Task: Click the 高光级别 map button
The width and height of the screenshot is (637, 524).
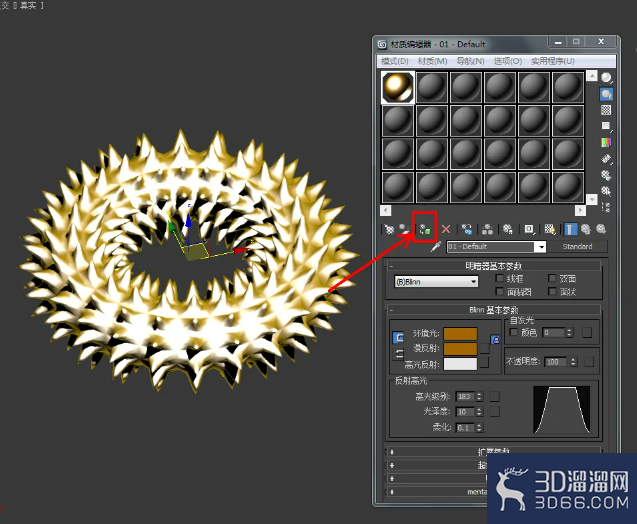Action: 494,396
